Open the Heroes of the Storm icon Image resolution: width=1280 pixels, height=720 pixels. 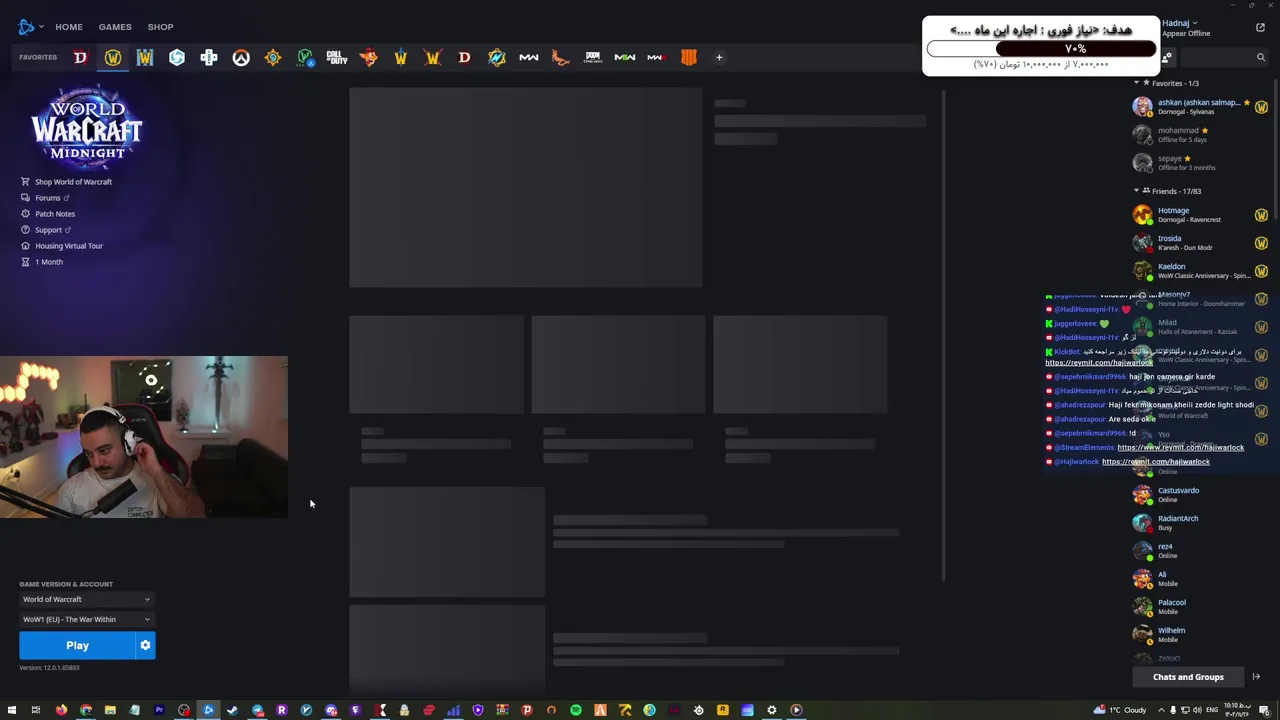[x=177, y=57]
